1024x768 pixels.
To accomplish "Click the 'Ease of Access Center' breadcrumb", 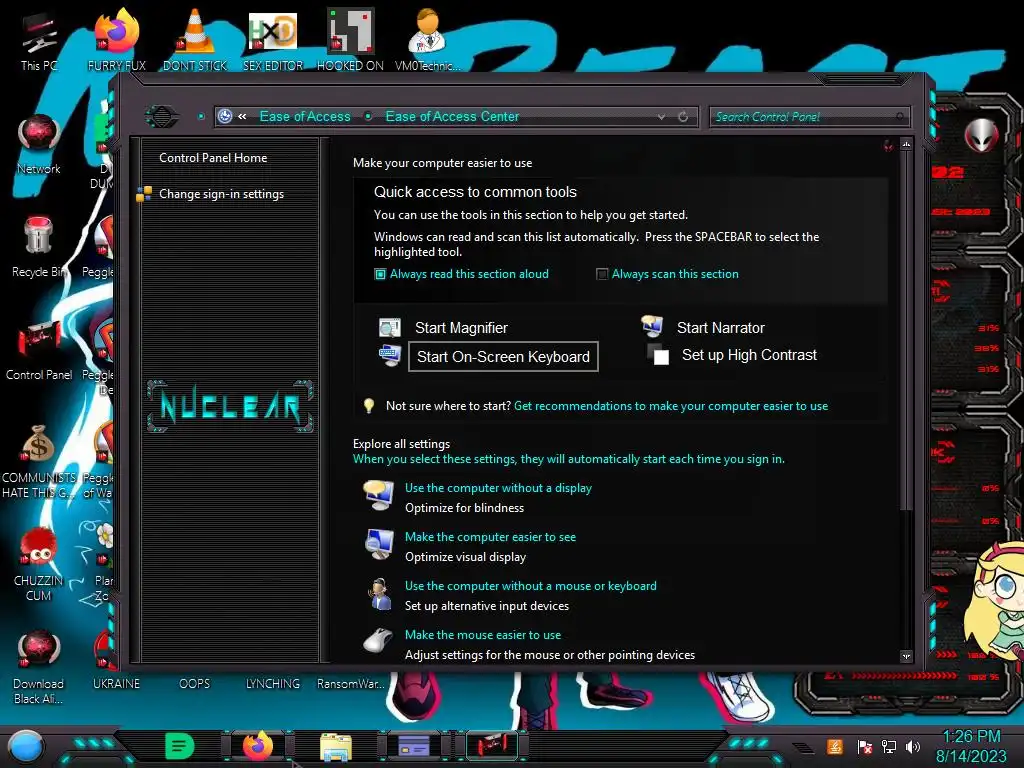I will click(x=453, y=116).
